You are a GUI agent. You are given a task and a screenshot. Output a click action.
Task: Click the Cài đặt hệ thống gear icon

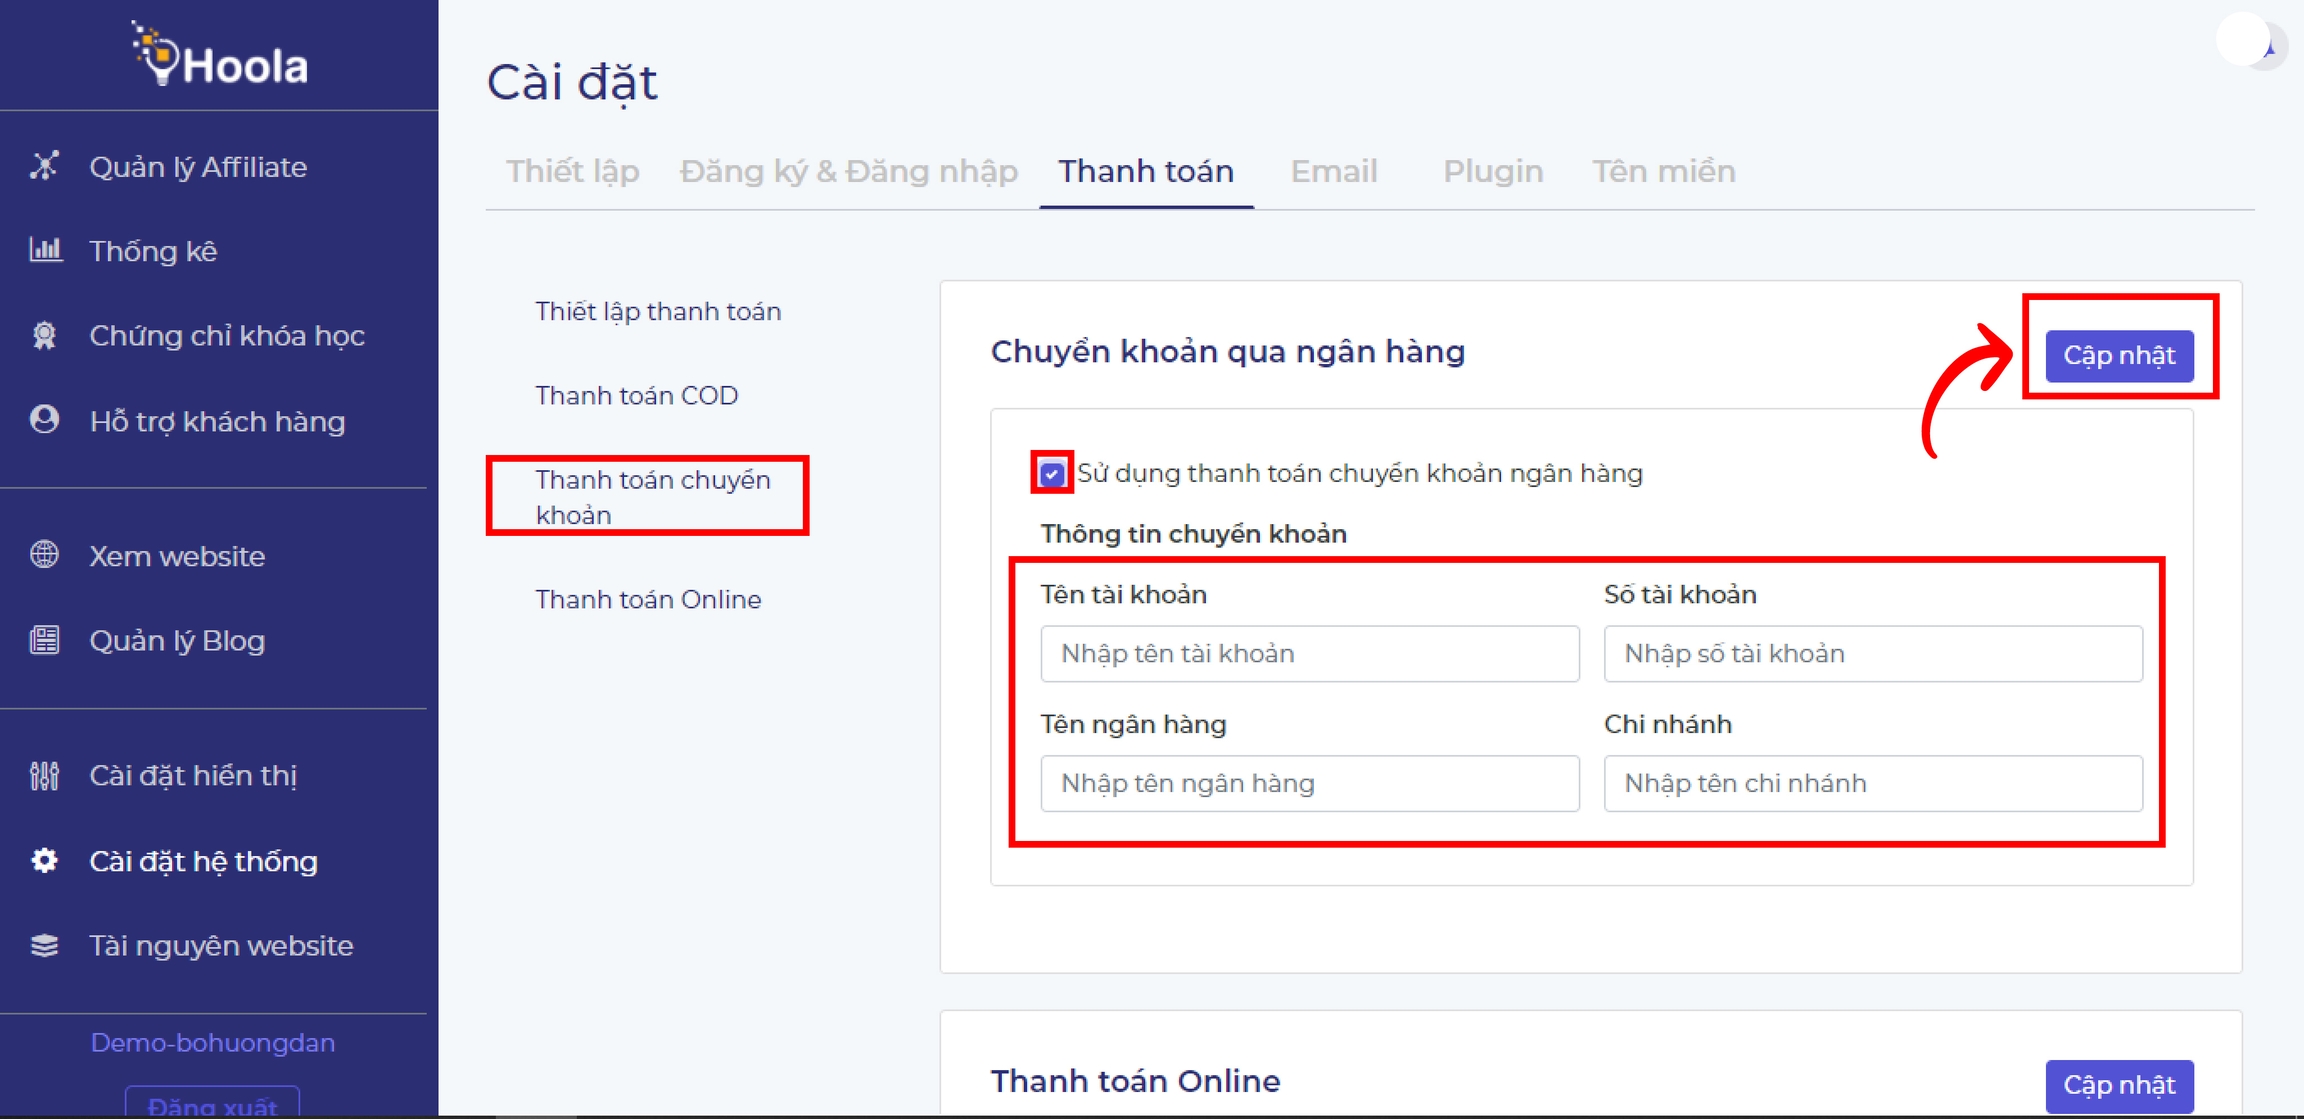[x=44, y=861]
